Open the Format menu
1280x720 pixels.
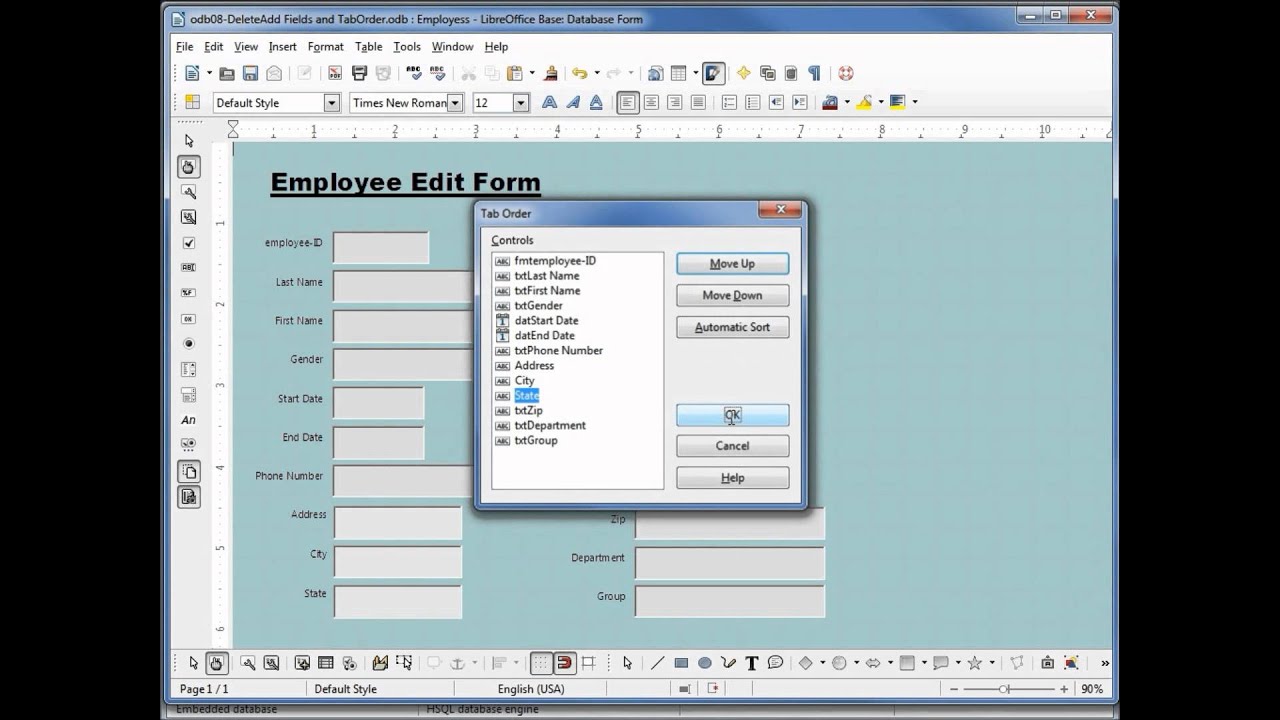[325, 47]
